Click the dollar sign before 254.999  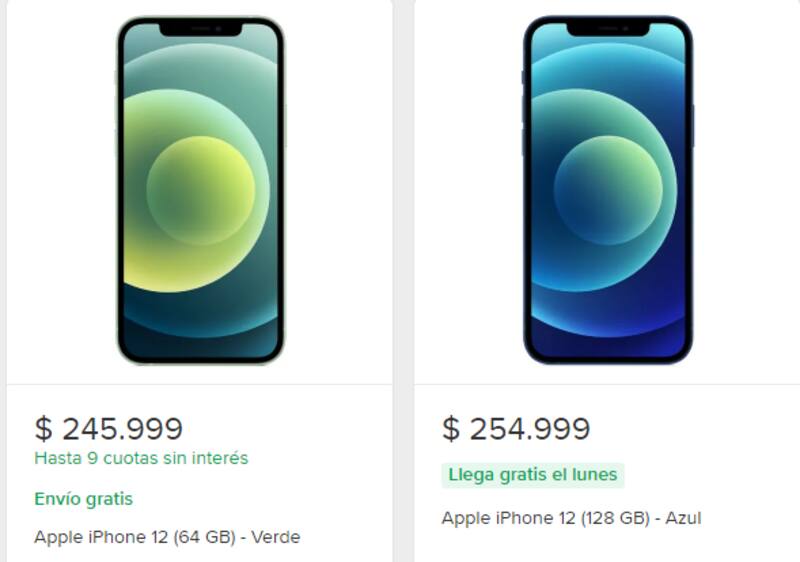point(451,429)
